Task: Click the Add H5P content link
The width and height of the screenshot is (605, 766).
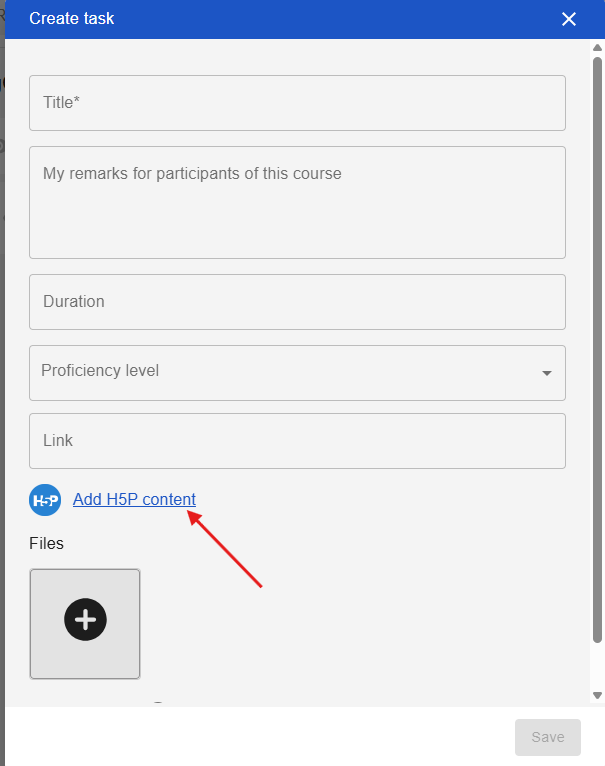Action: click(134, 499)
